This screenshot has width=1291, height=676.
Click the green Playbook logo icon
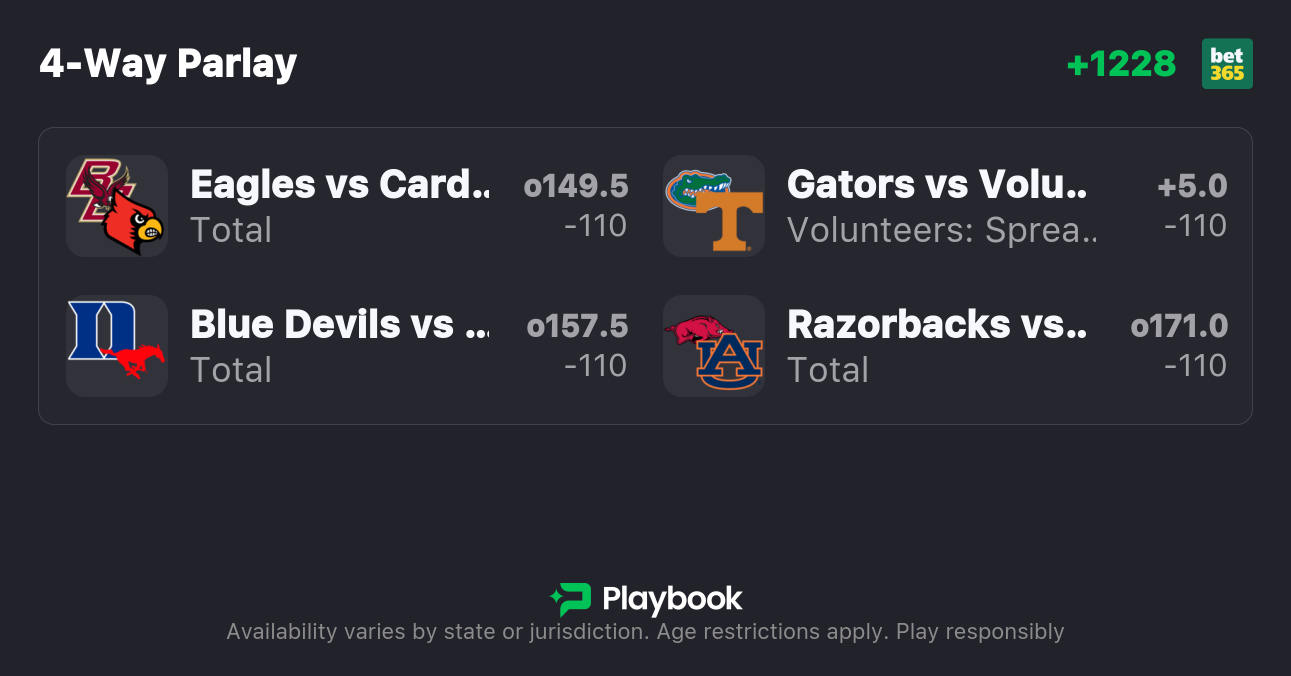(571, 599)
